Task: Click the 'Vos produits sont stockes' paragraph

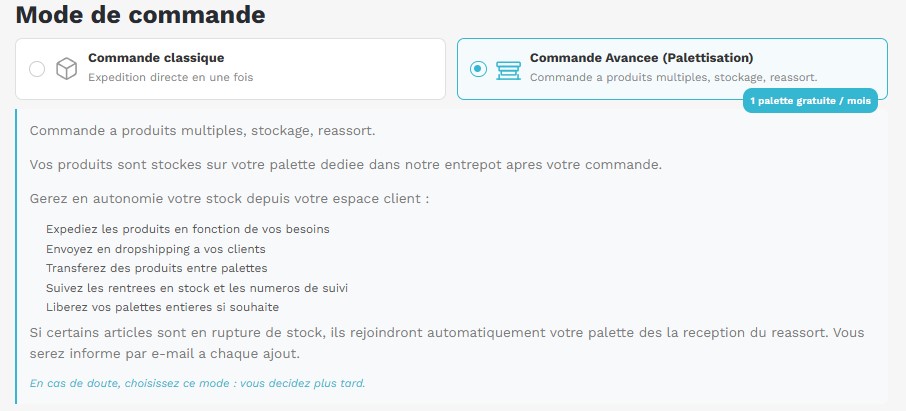Action: pos(346,164)
